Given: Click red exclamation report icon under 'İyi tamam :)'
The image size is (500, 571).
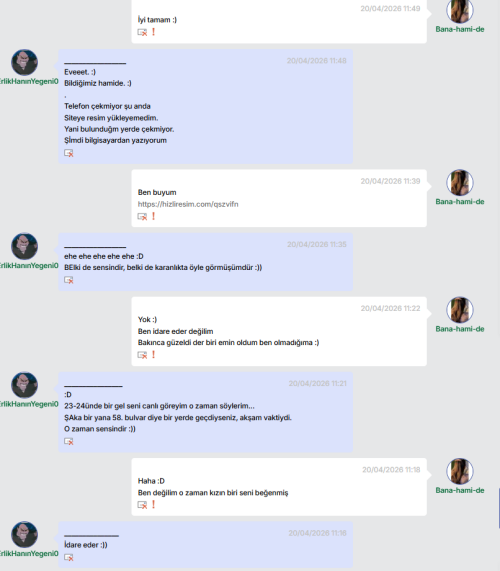Looking at the screenshot, I should [153, 32].
